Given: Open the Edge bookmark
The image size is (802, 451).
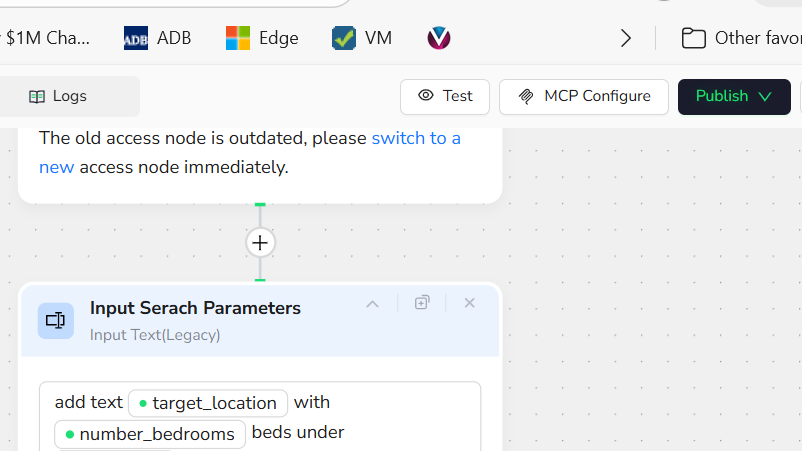Looking at the screenshot, I should pos(262,38).
